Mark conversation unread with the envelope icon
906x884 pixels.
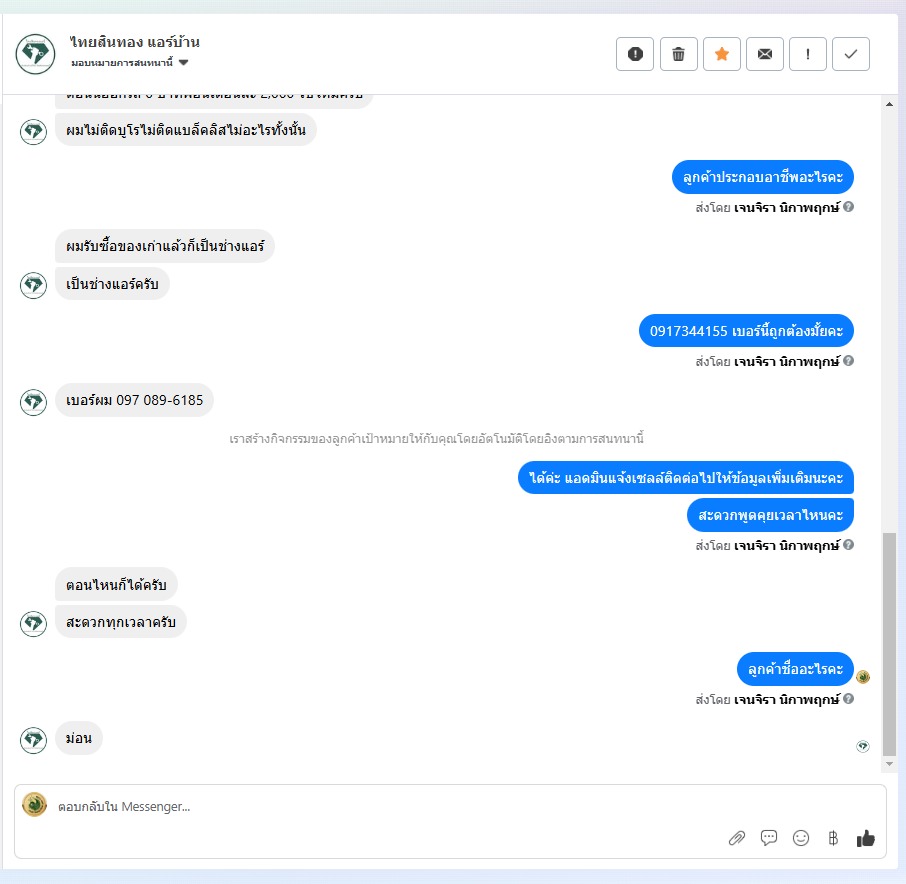point(764,54)
